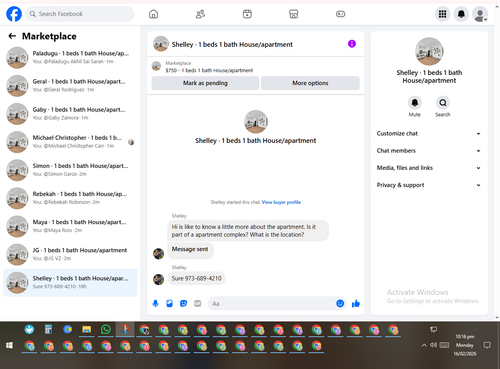The image size is (500, 369).
Task: Select the Shelley conversation in list
Action: [70, 282]
